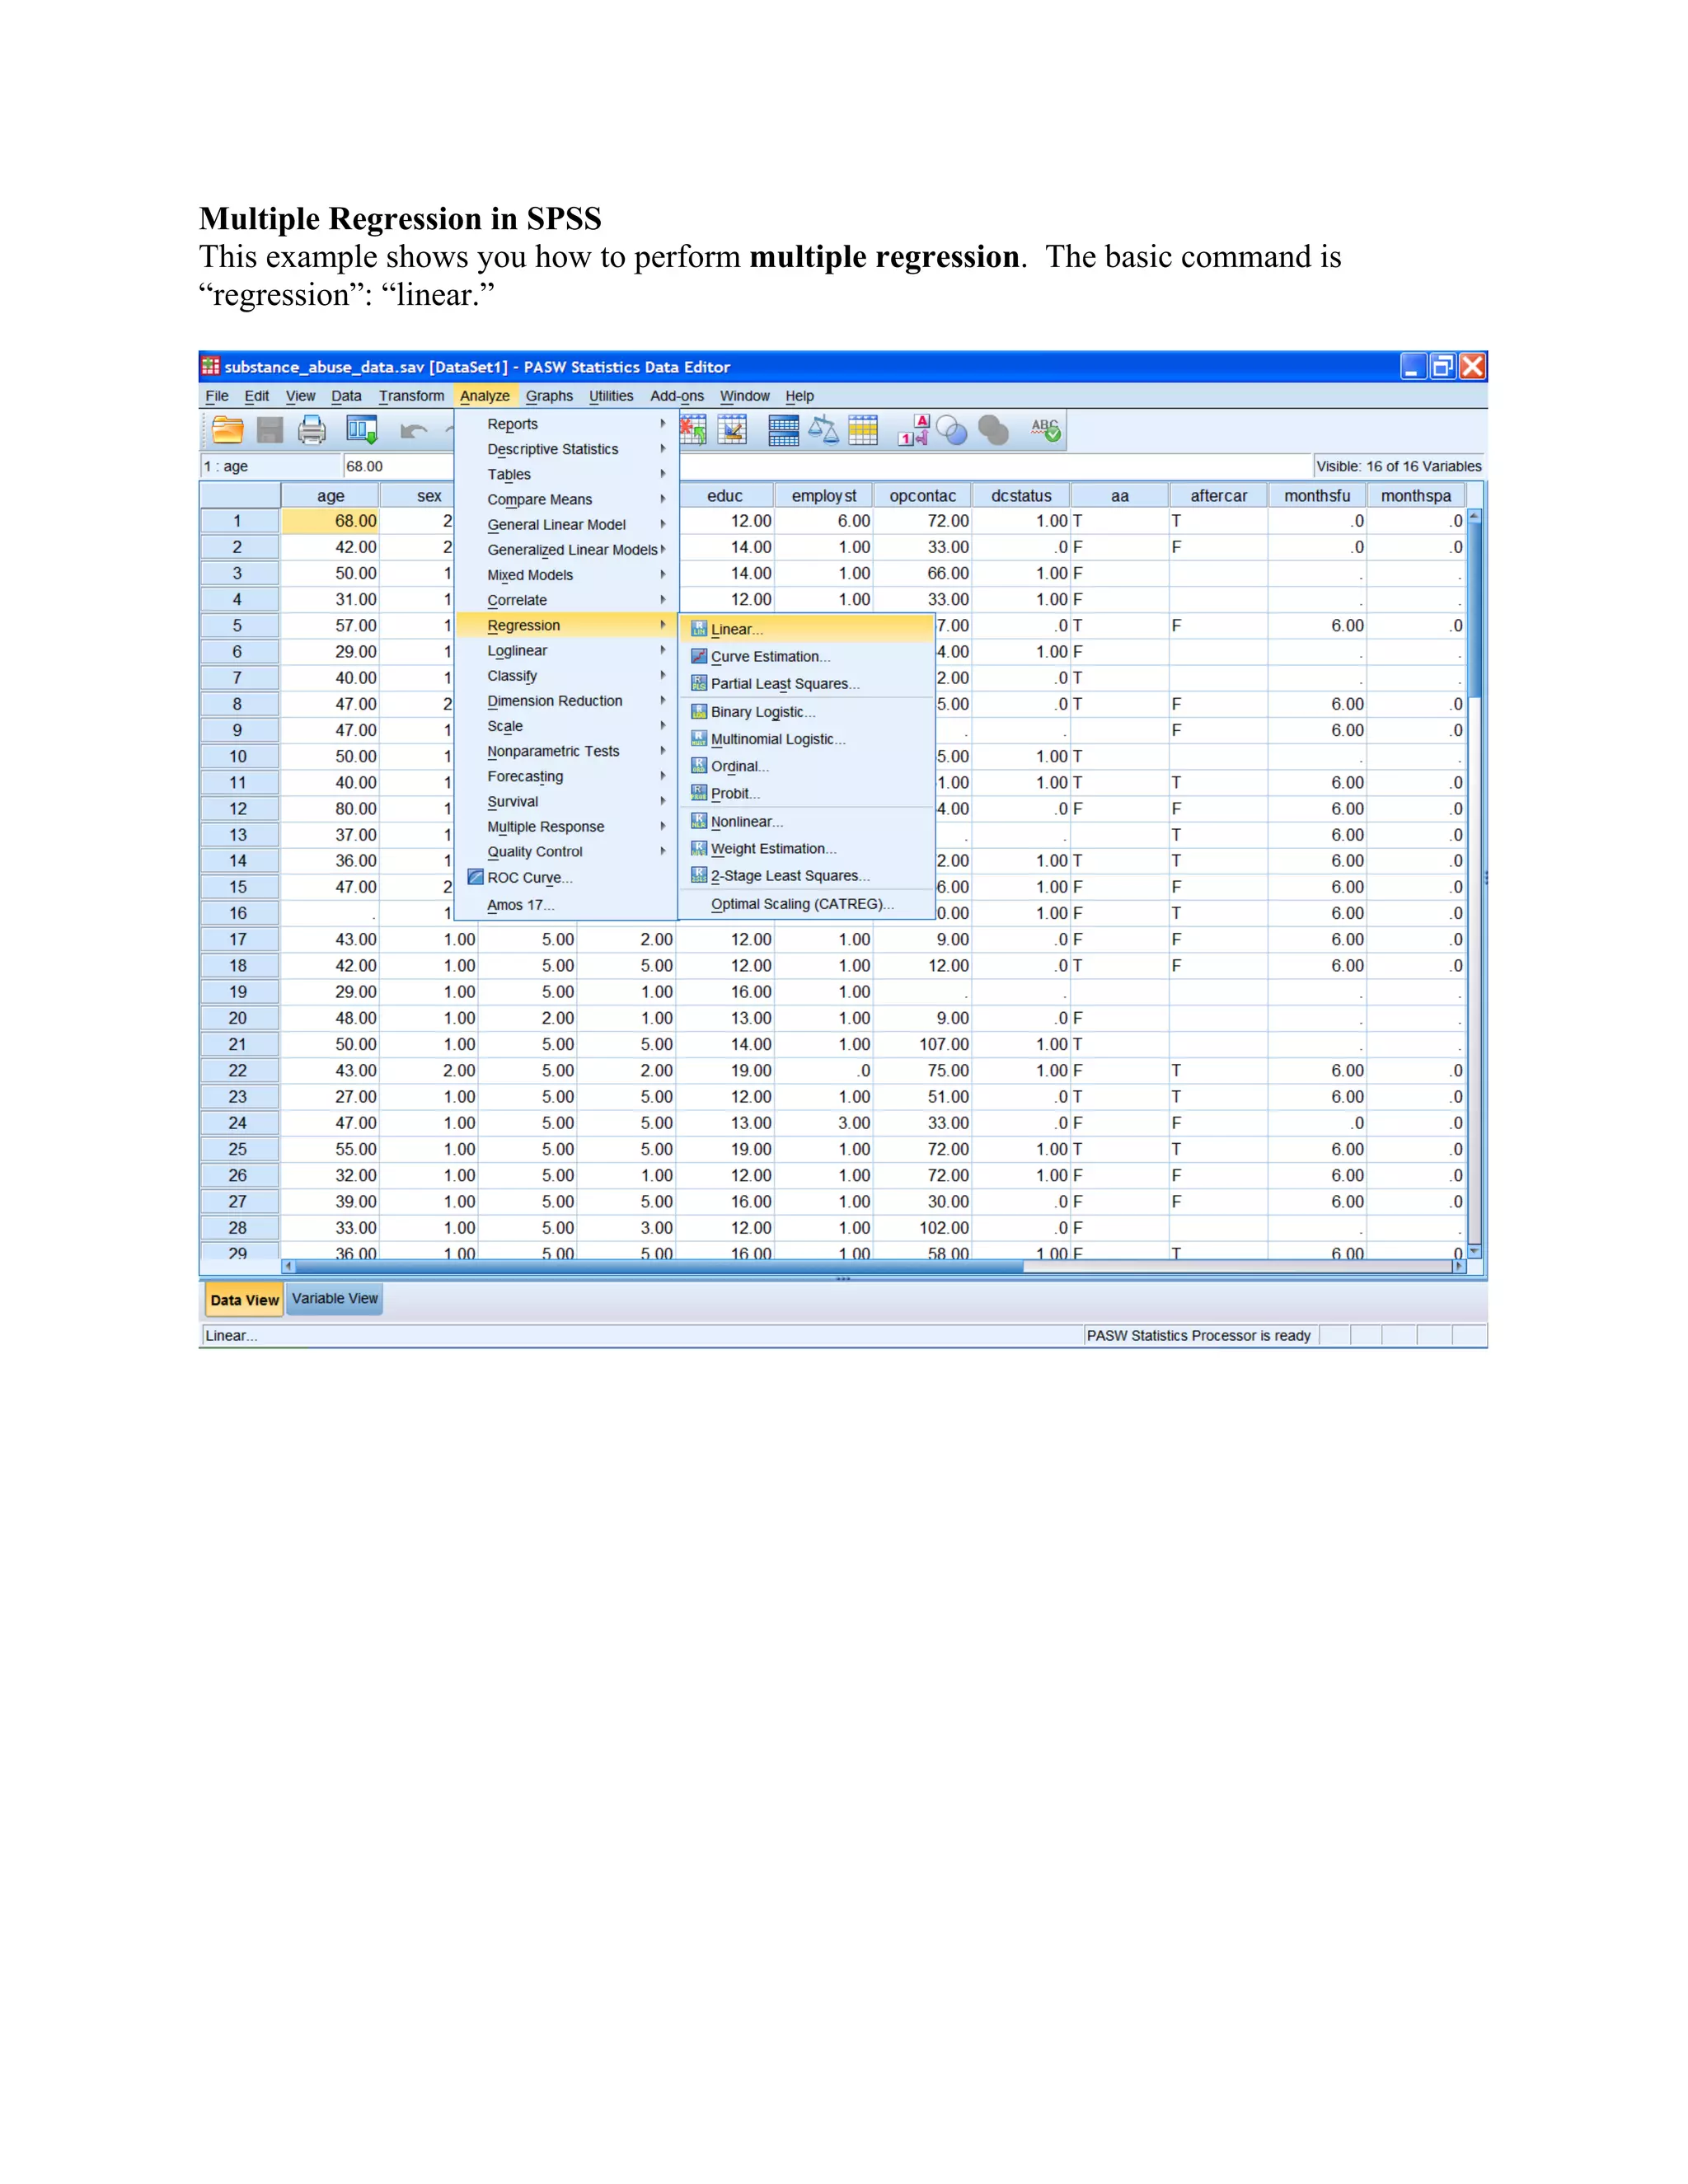Select Amos 17... menu entry
Viewport: 1688px width, 2184px height.
click(566, 905)
